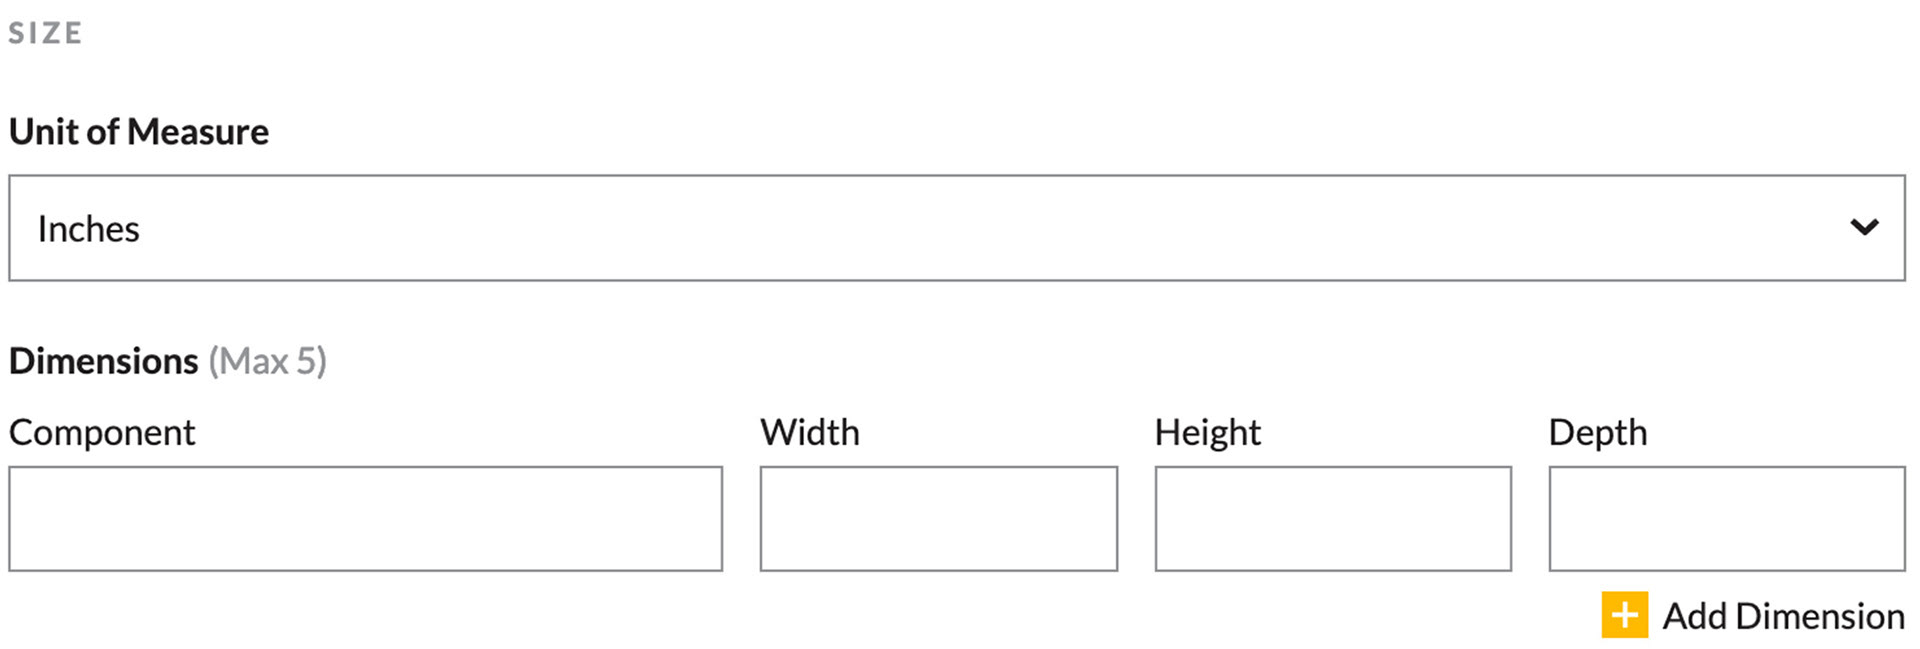The height and width of the screenshot is (649, 1920).
Task: Focus the Height input field
Action: point(1333,519)
